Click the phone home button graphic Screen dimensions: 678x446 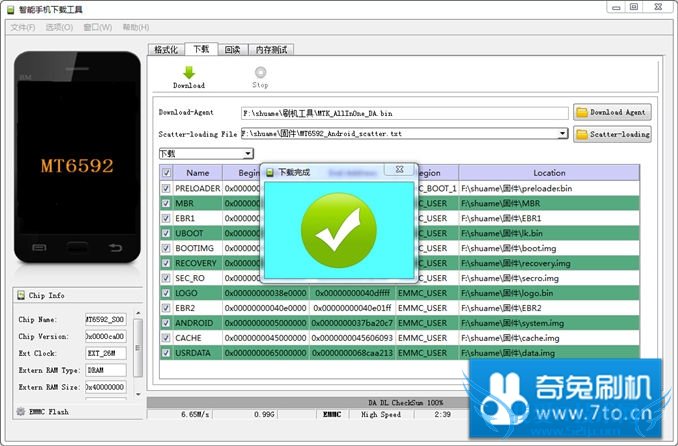[77, 247]
